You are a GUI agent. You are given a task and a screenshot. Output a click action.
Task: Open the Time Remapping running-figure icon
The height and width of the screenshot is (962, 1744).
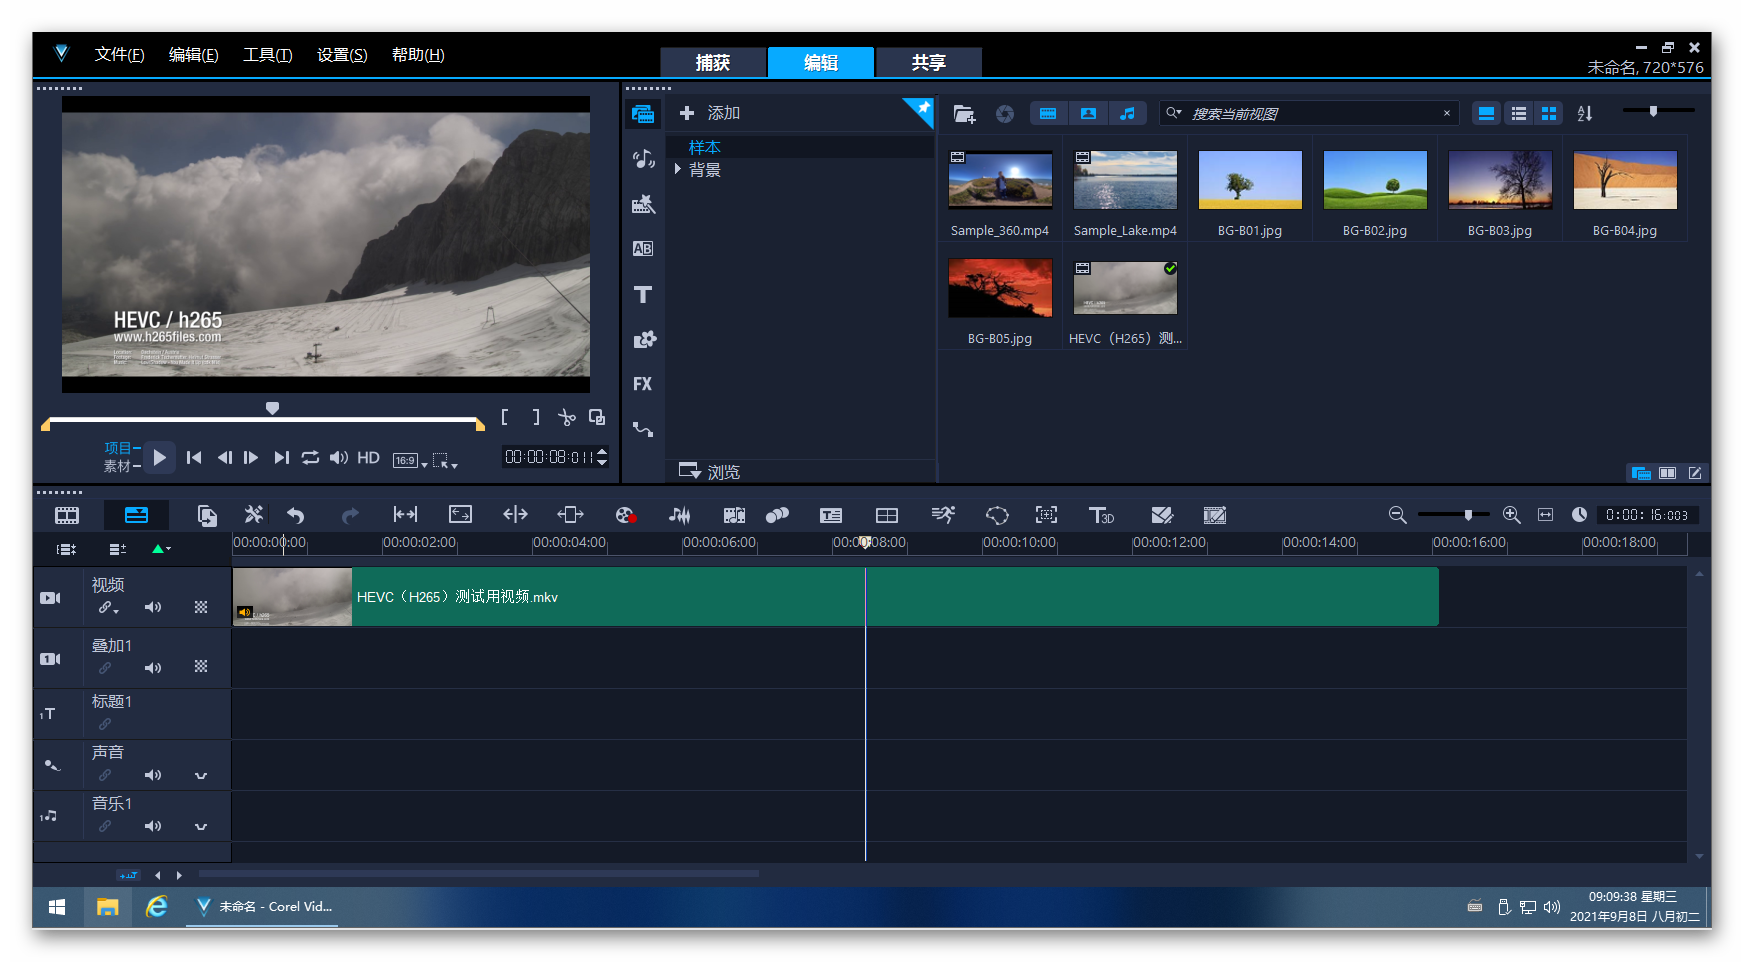coord(943,515)
